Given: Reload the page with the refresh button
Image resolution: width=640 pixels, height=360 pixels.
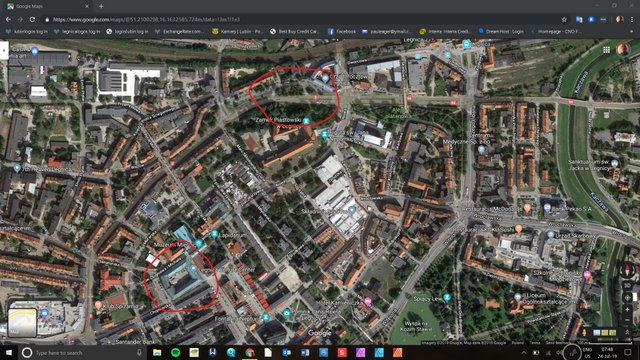Looking at the screenshot, I should point(32,19).
